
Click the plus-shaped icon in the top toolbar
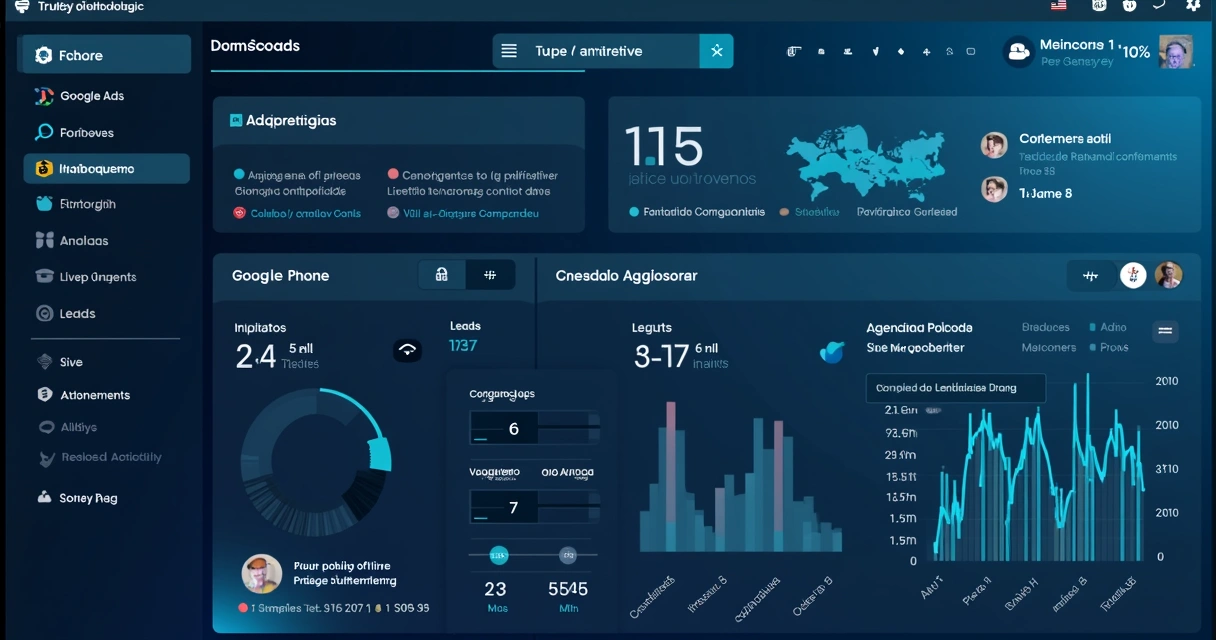tap(926, 51)
